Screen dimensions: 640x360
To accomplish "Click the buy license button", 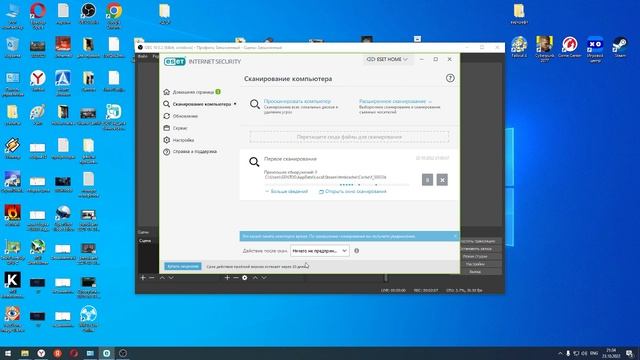I will (x=183, y=266).
